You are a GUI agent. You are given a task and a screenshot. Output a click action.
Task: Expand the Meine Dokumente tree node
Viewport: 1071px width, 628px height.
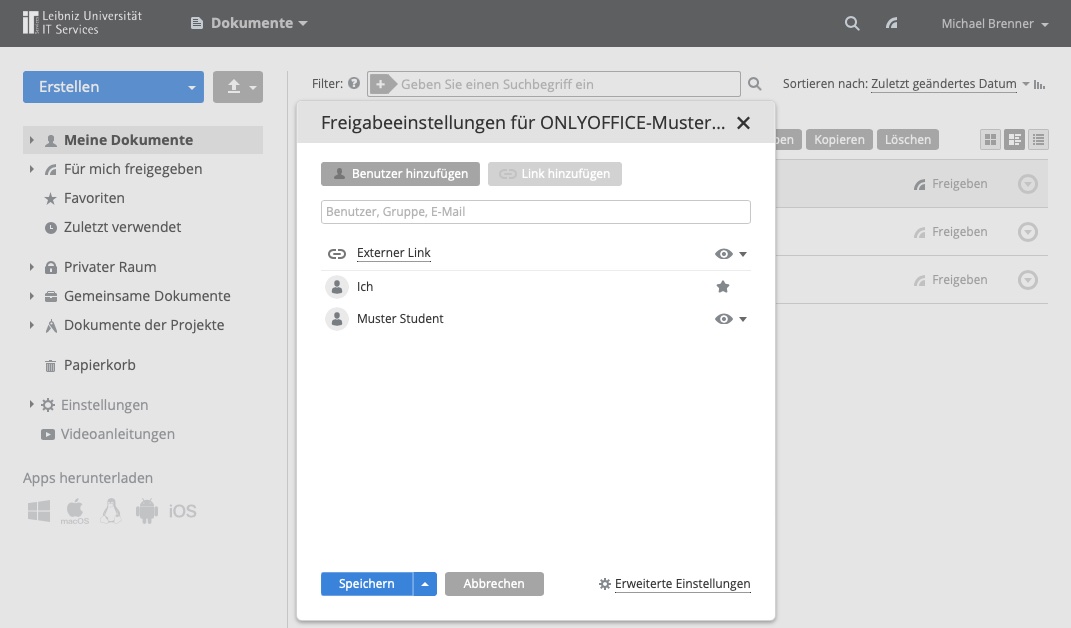[31, 140]
